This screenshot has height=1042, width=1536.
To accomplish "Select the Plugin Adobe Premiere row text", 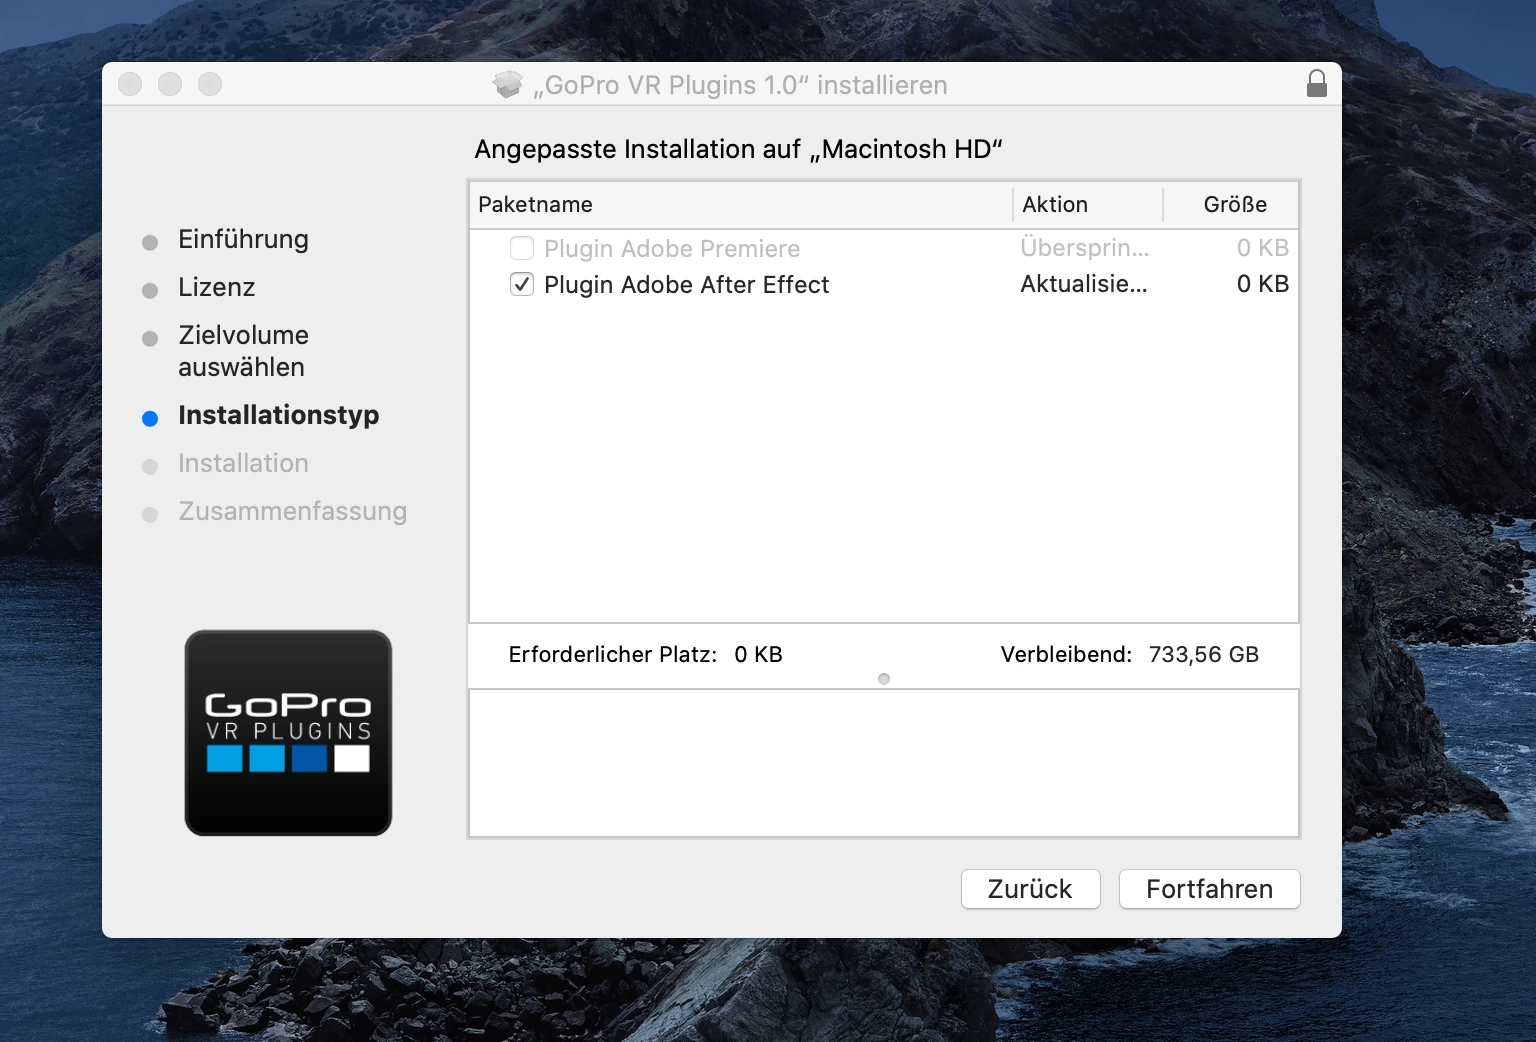I will [672, 249].
